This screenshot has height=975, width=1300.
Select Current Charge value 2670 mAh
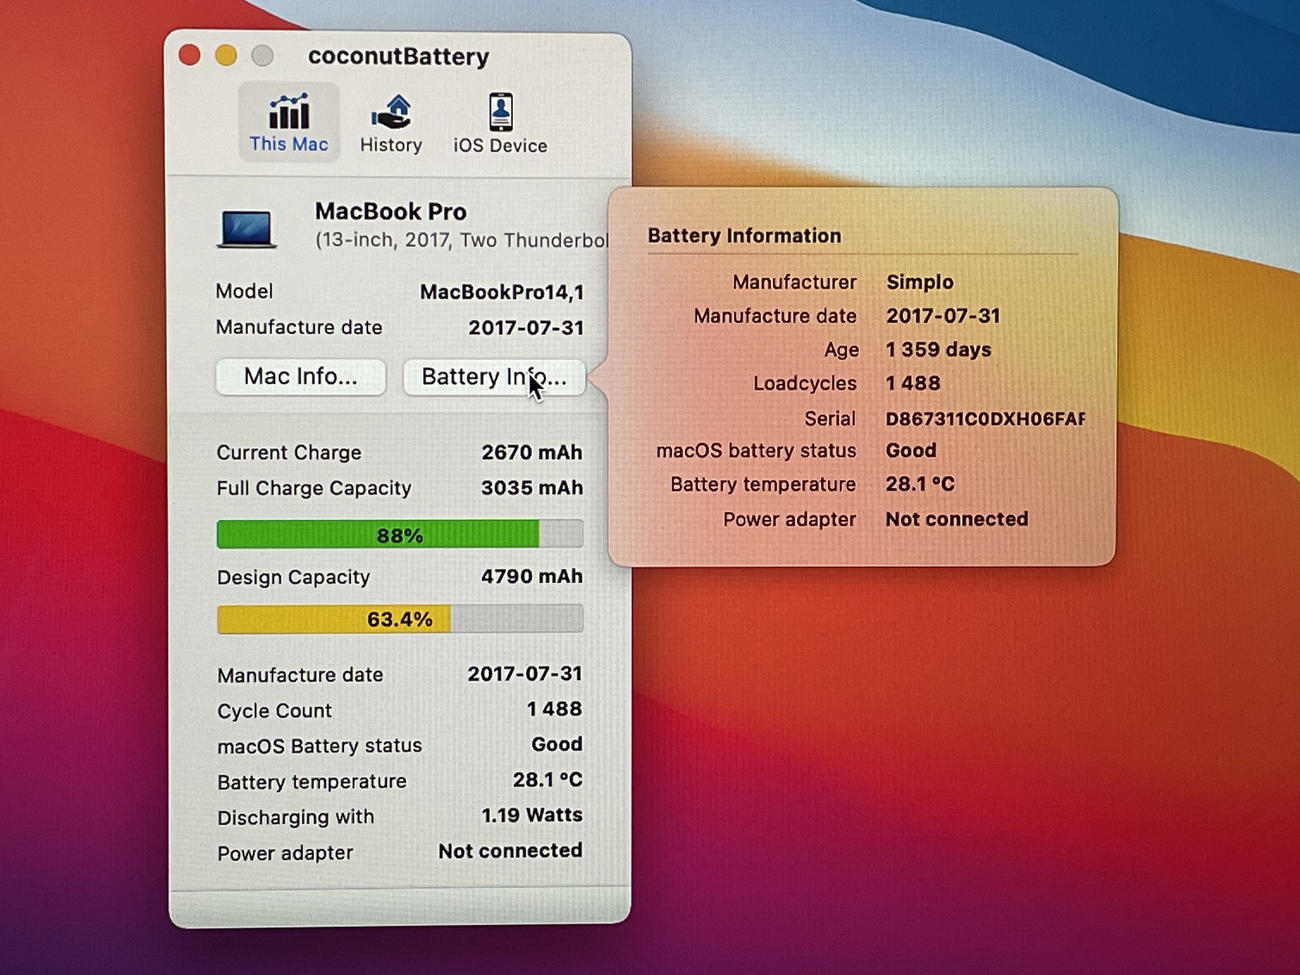pyautogui.click(x=532, y=452)
